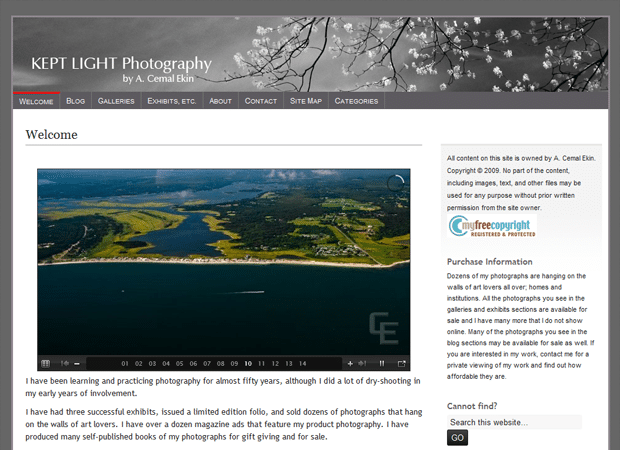Viewport: 620px width, 450px height.
Task: Select slide 07 in slideshow numbers
Action: pos(207,363)
